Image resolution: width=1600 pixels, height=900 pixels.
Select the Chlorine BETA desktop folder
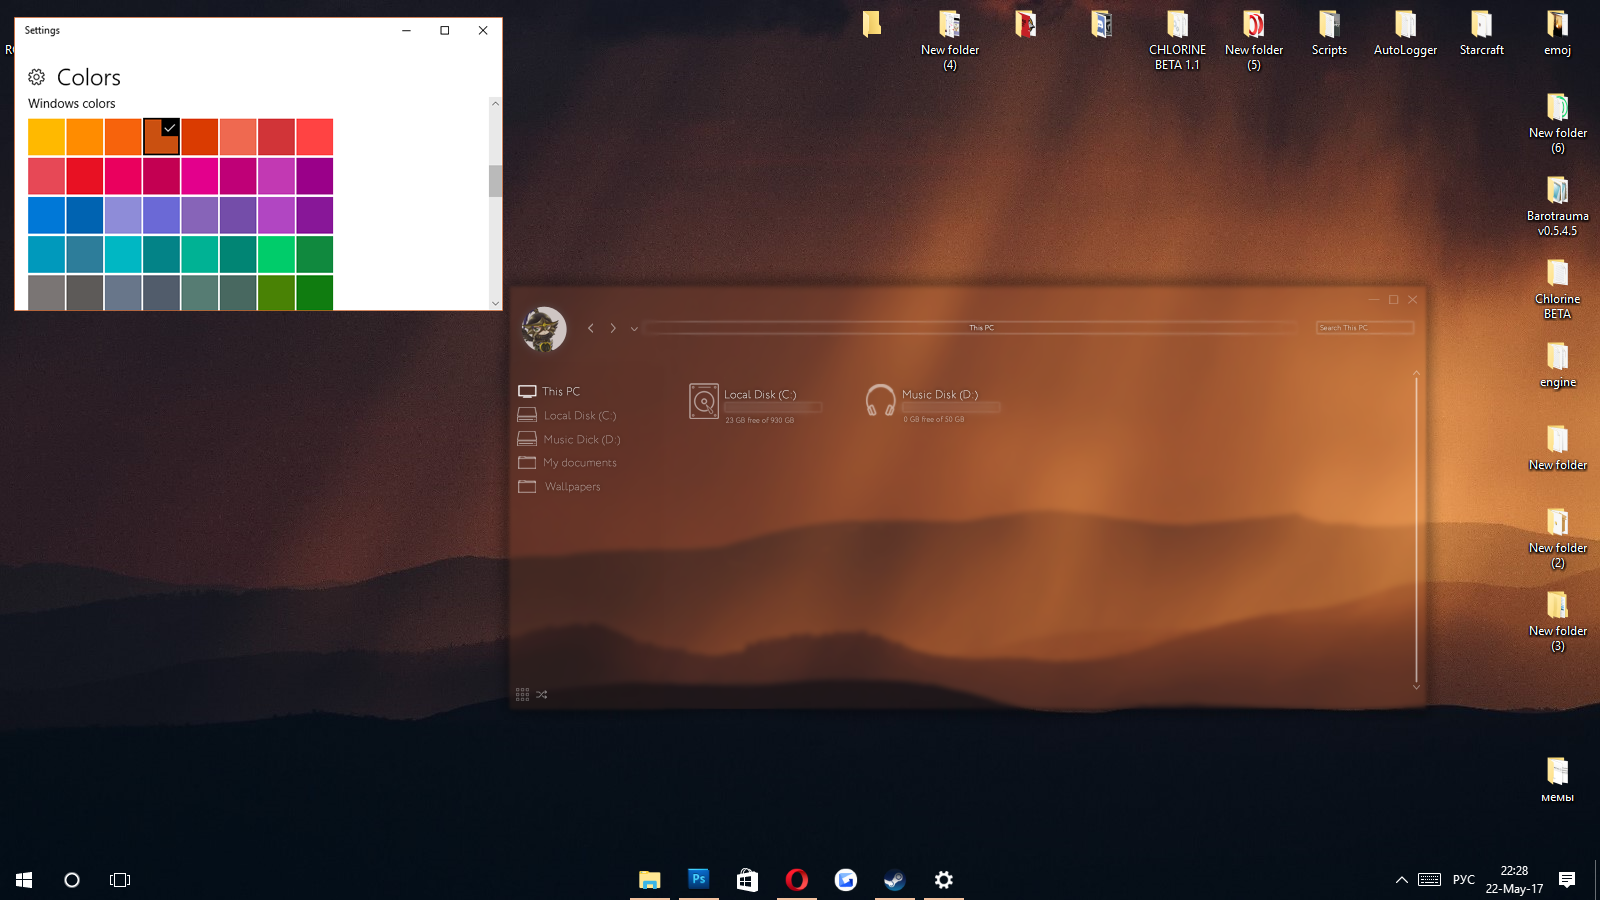pyautogui.click(x=1558, y=290)
